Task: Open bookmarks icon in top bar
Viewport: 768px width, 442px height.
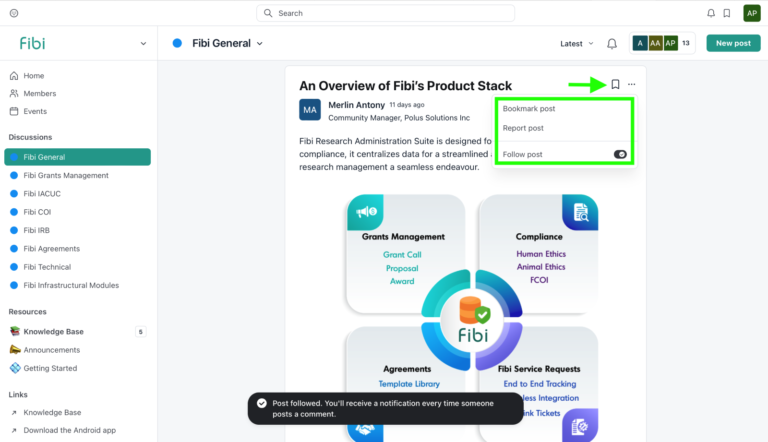Action: [727, 13]
